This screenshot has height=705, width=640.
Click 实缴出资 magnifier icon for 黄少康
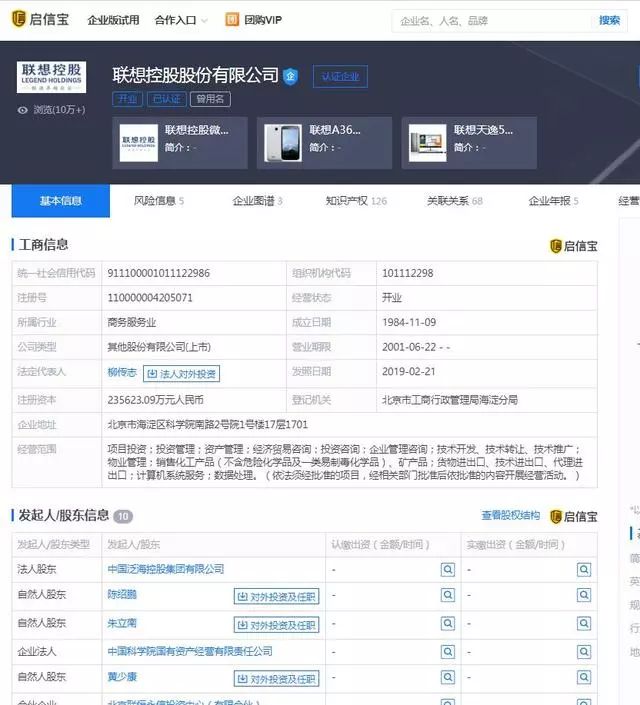tap(584, 677)
